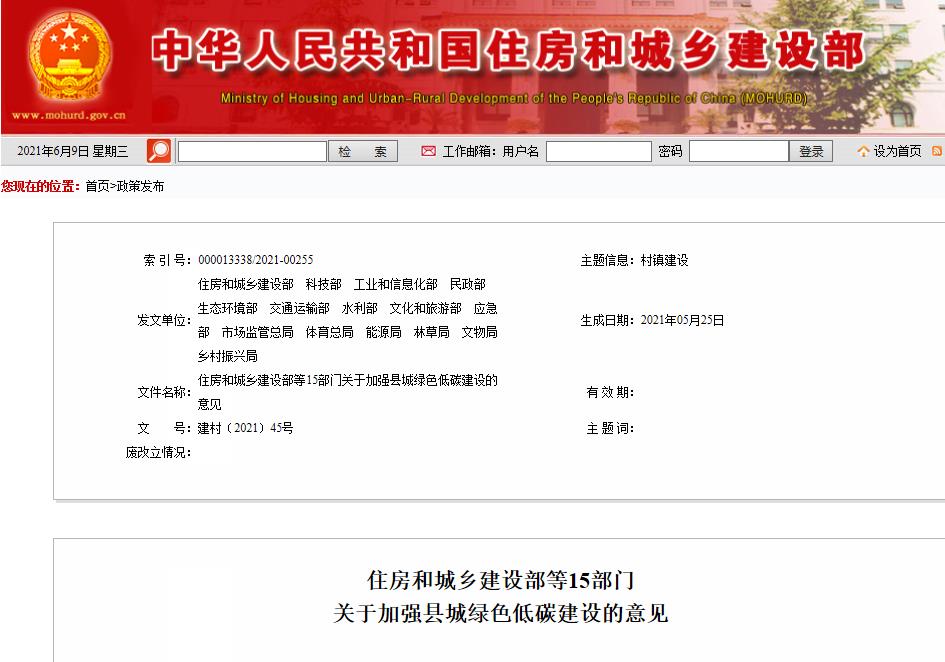Viewport: 945px width, 662px height.
Task: Open the 设为首页 link
Action: click(x=897, y=151)
